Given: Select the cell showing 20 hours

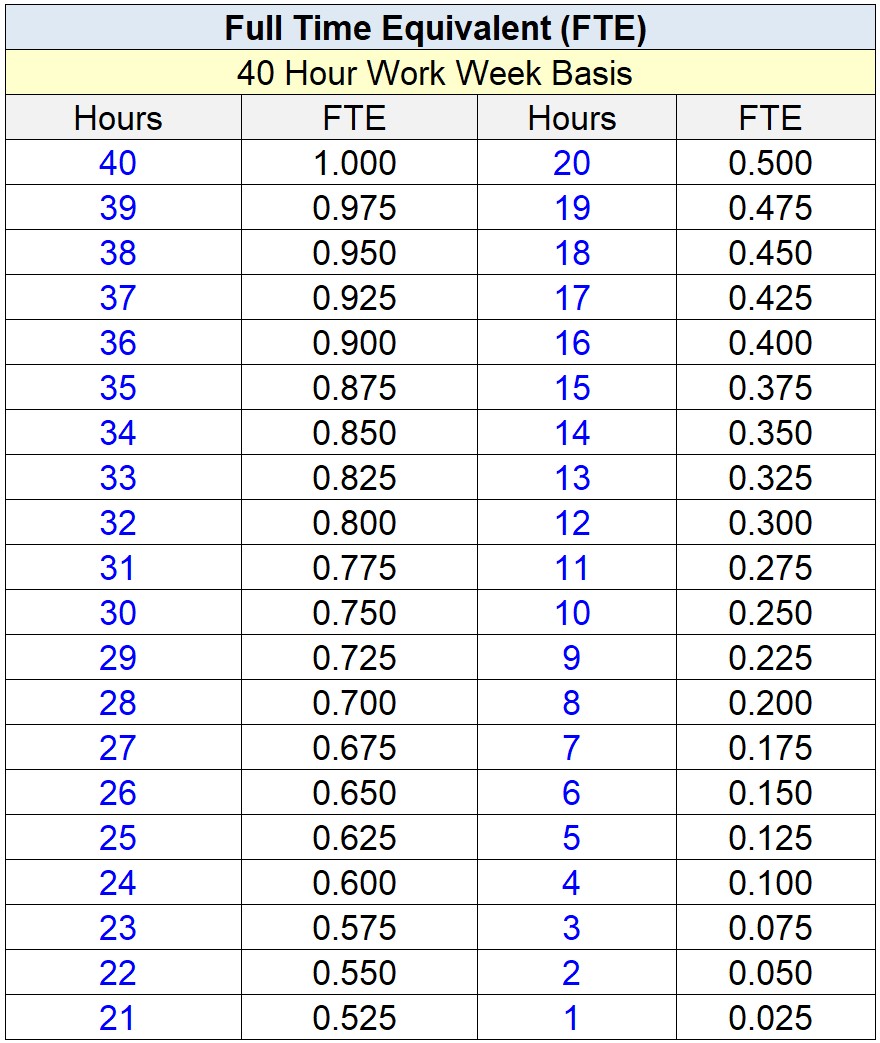Looking at the screenshot, I should pyautogui.click(x=570, y=163).
